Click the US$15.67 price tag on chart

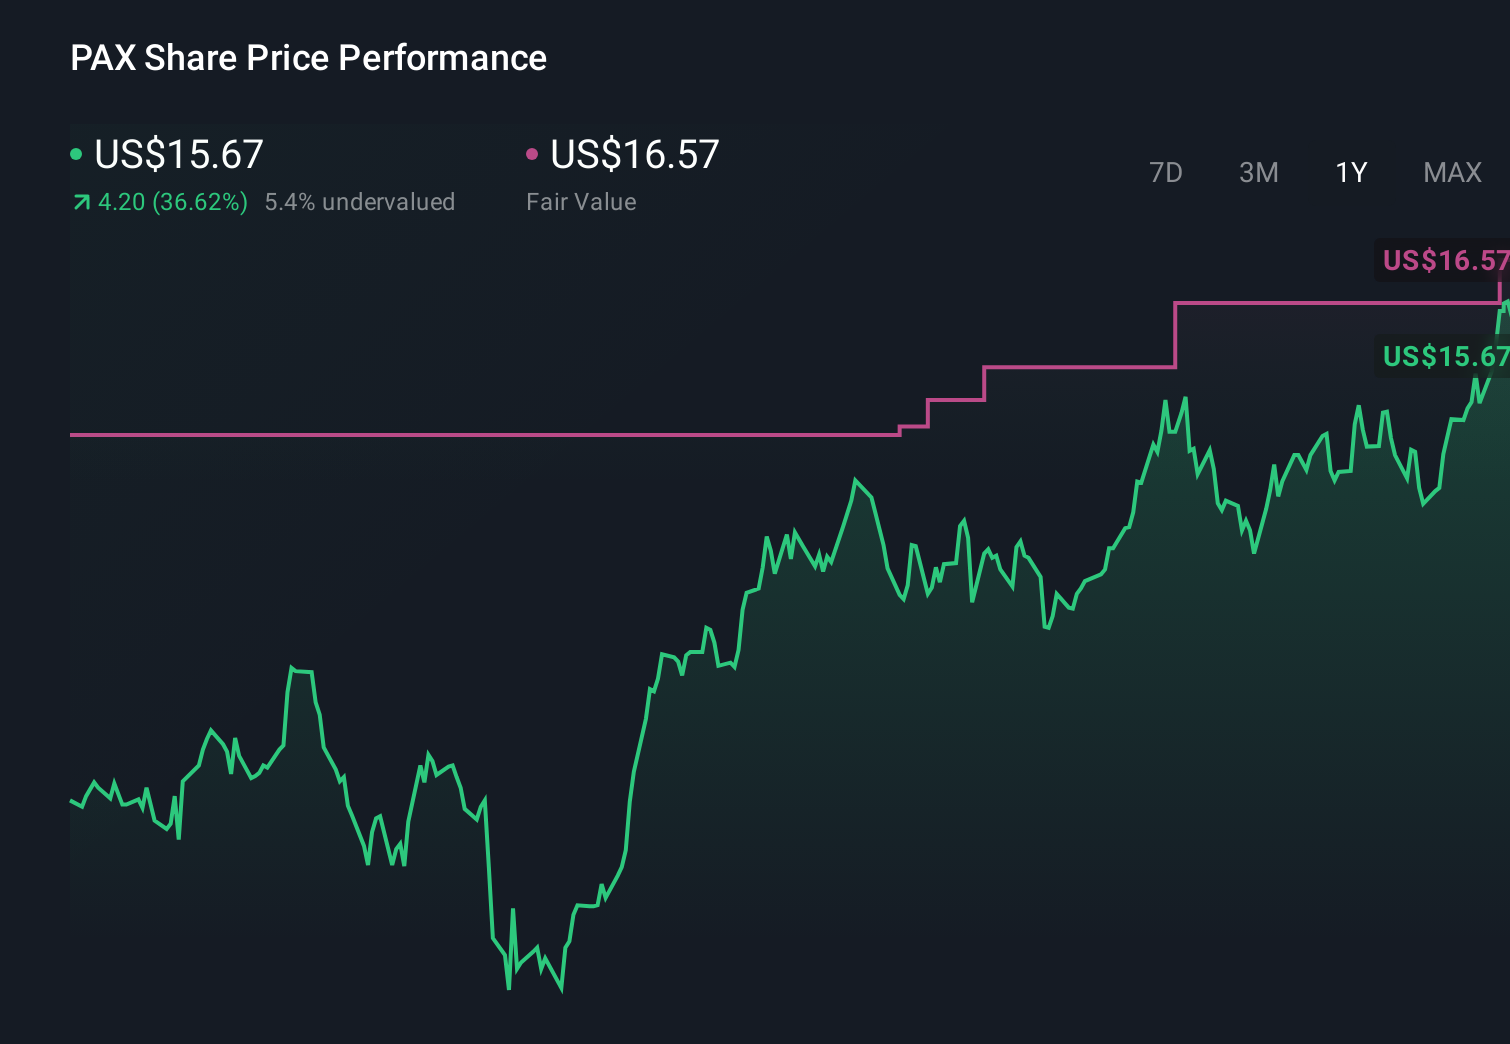1444,357
